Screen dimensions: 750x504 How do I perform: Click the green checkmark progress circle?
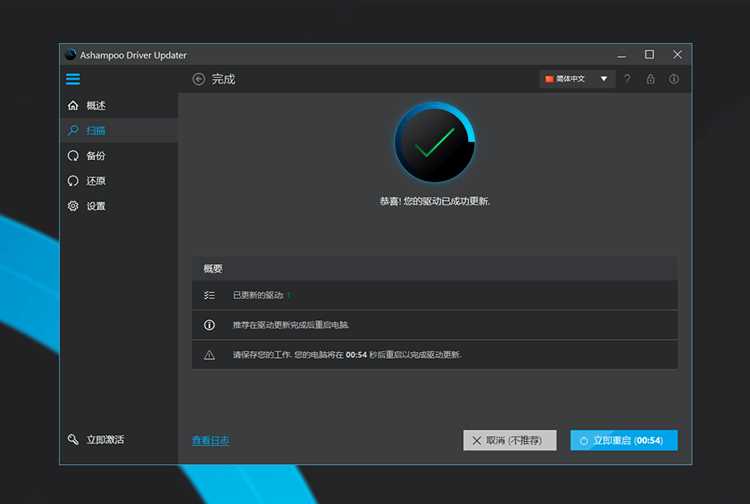click(434, 142)
